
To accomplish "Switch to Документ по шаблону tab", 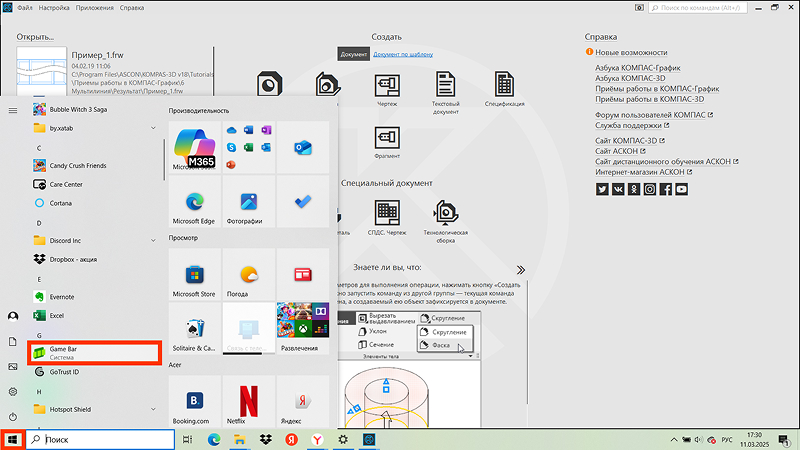I will click(x=403, y=54).
